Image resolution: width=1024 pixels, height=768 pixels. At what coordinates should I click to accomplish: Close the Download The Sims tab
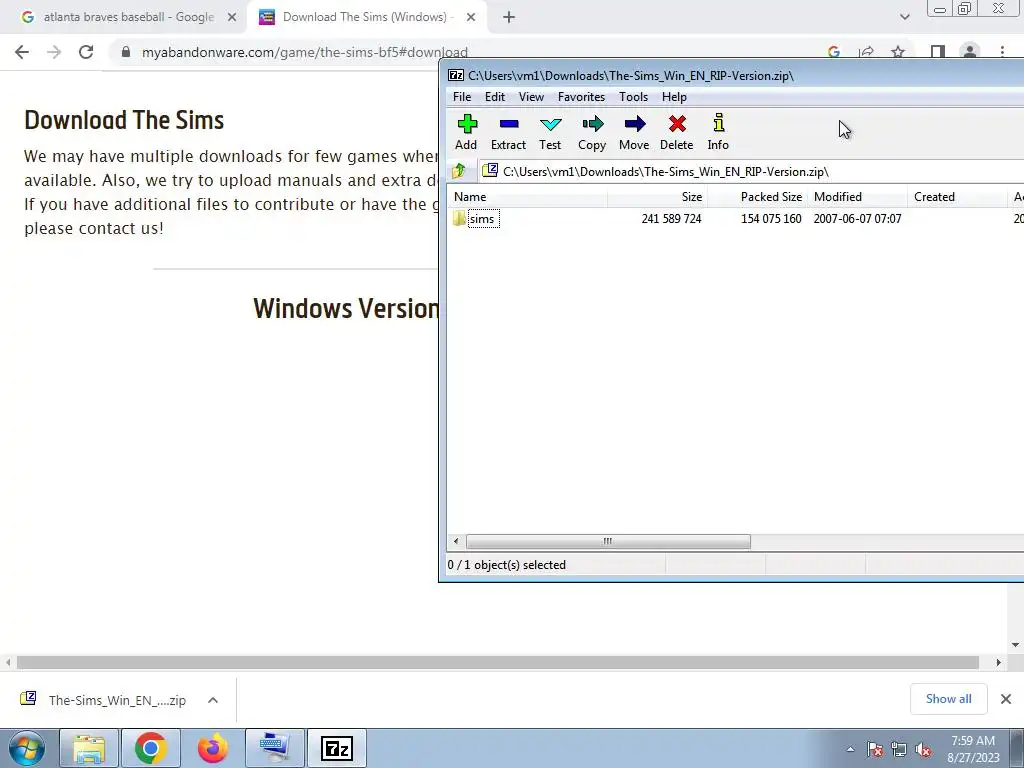tap(471, 18)
